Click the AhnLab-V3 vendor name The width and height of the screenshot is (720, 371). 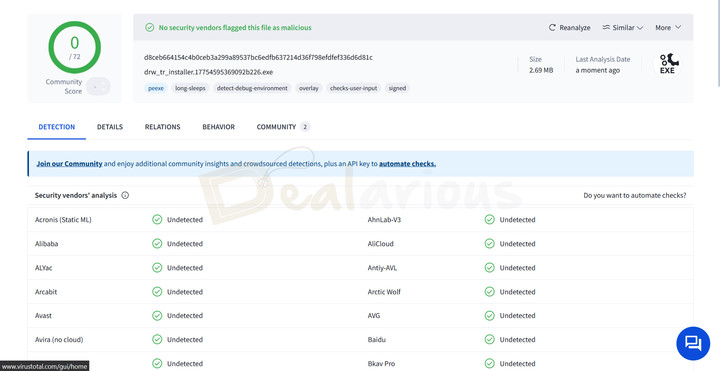(384, 219)
